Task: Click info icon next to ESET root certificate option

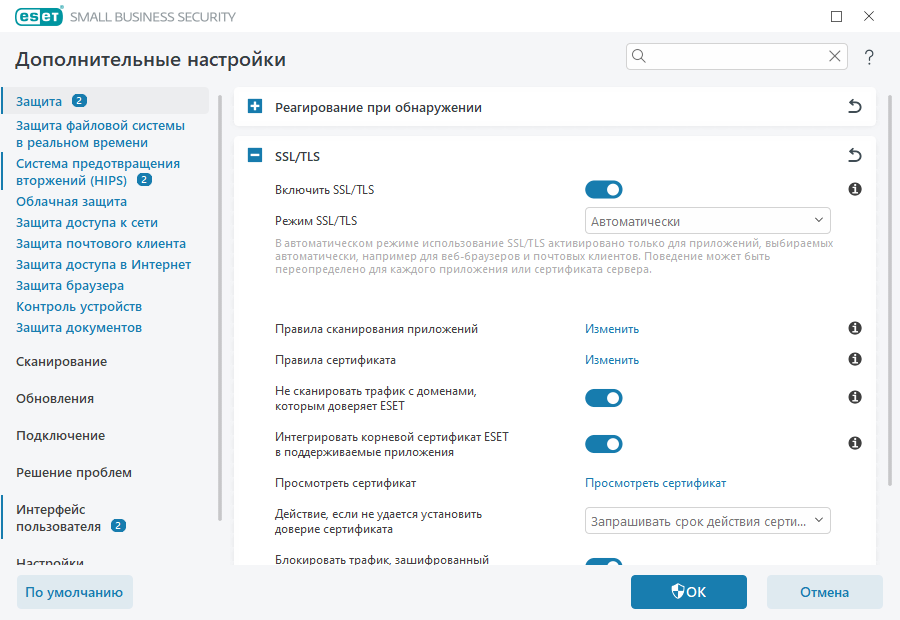Action: [854, 443]
